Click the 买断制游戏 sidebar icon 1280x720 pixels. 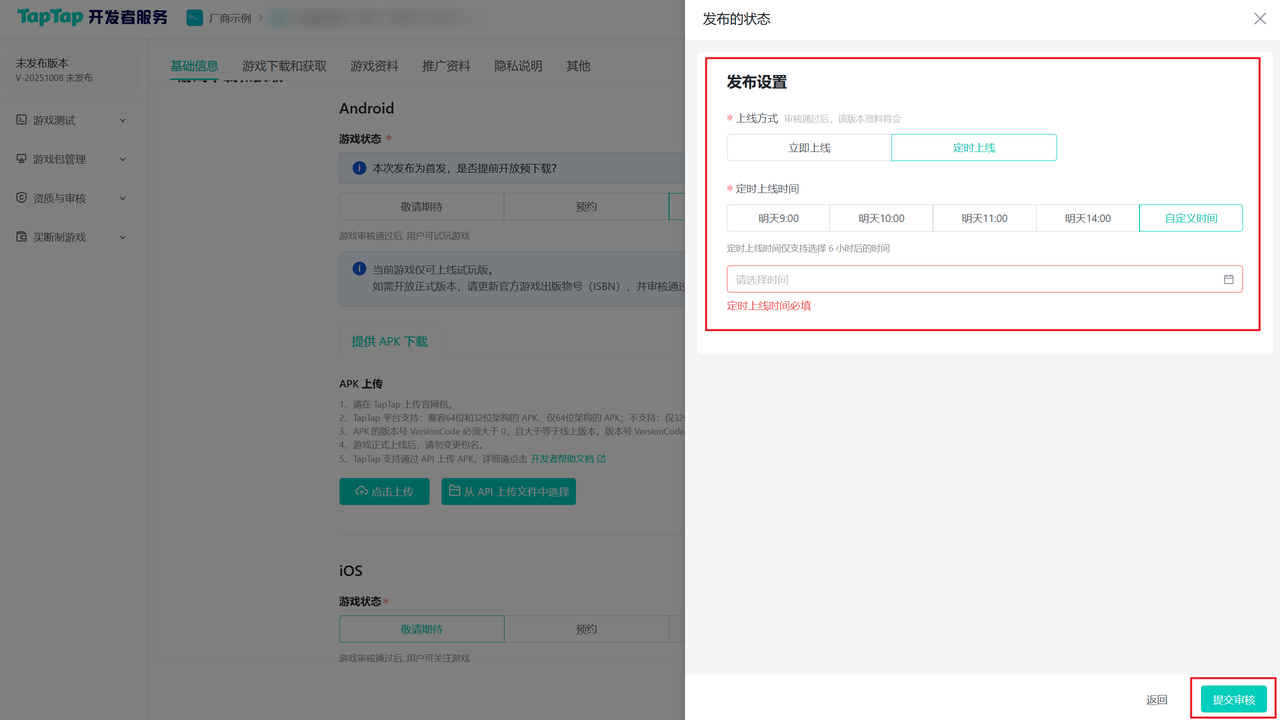22,237
